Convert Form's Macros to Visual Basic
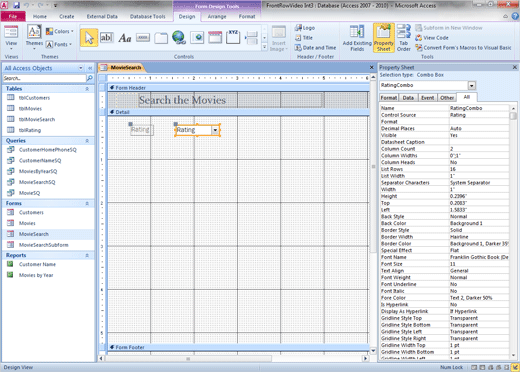The image size is (520, 372). 463,48
